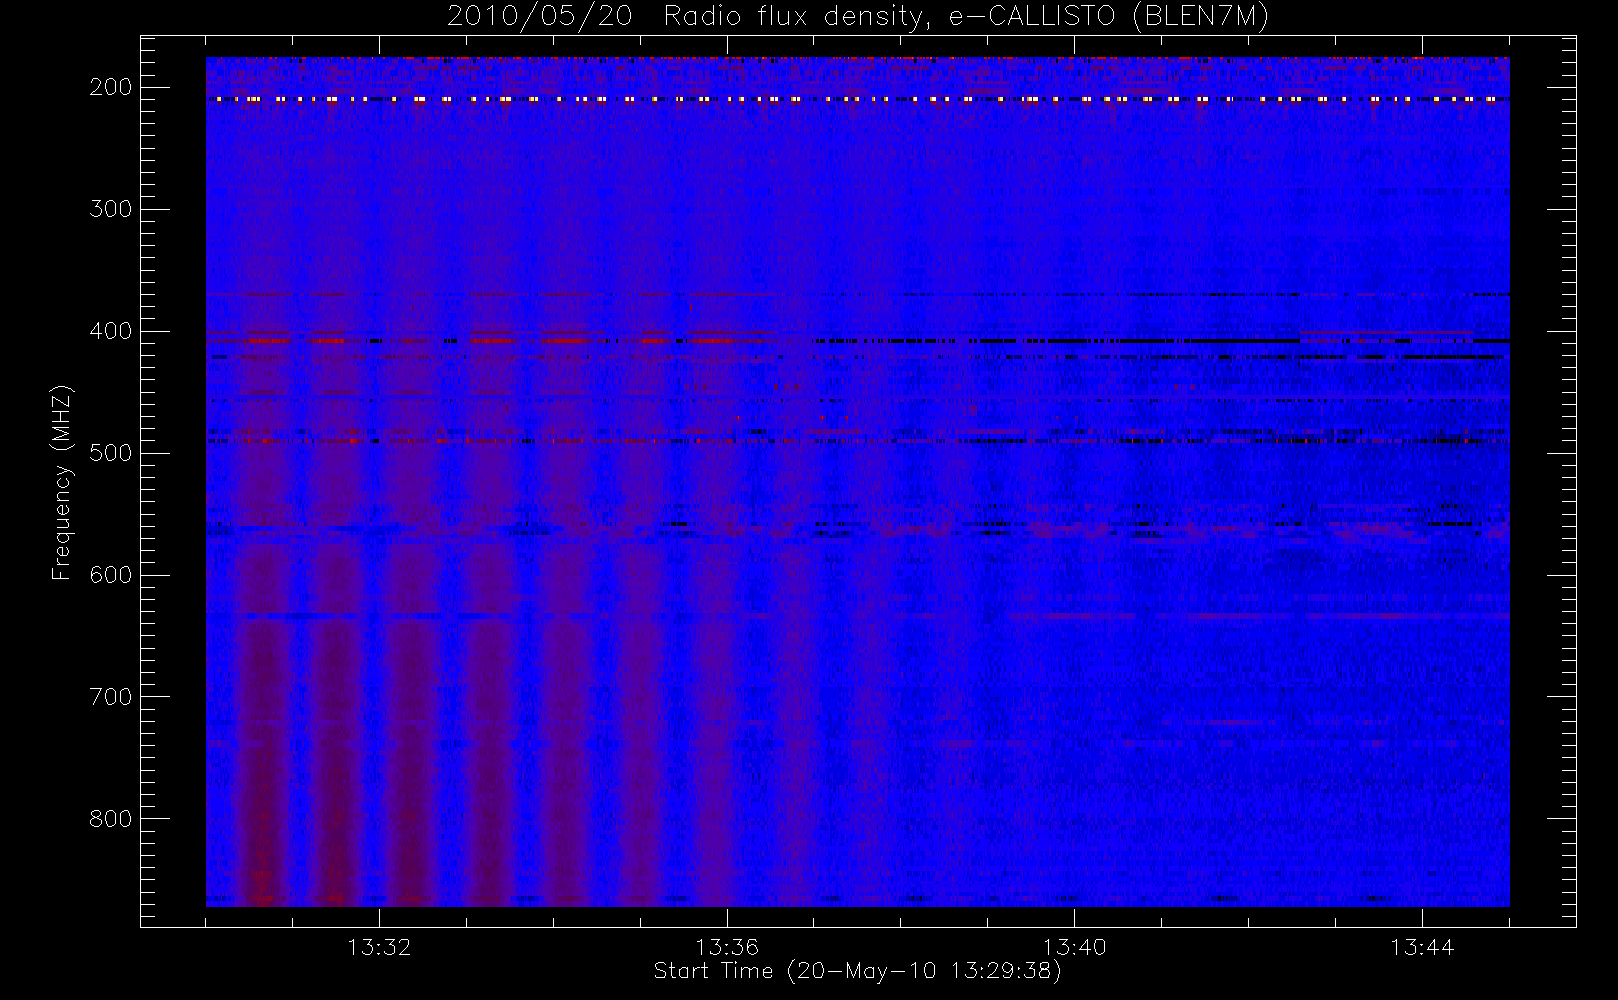Screen dimensions: 1618x1000
Task: Click the 13:44 time tick label
Action: 1422,947
